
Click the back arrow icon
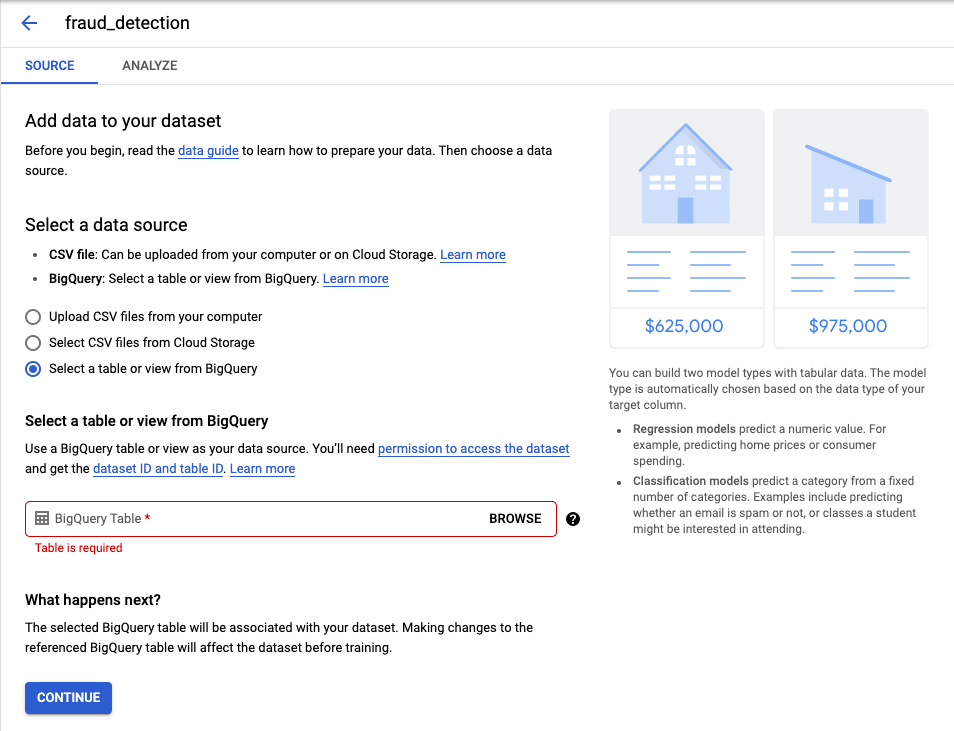point(29,23)
